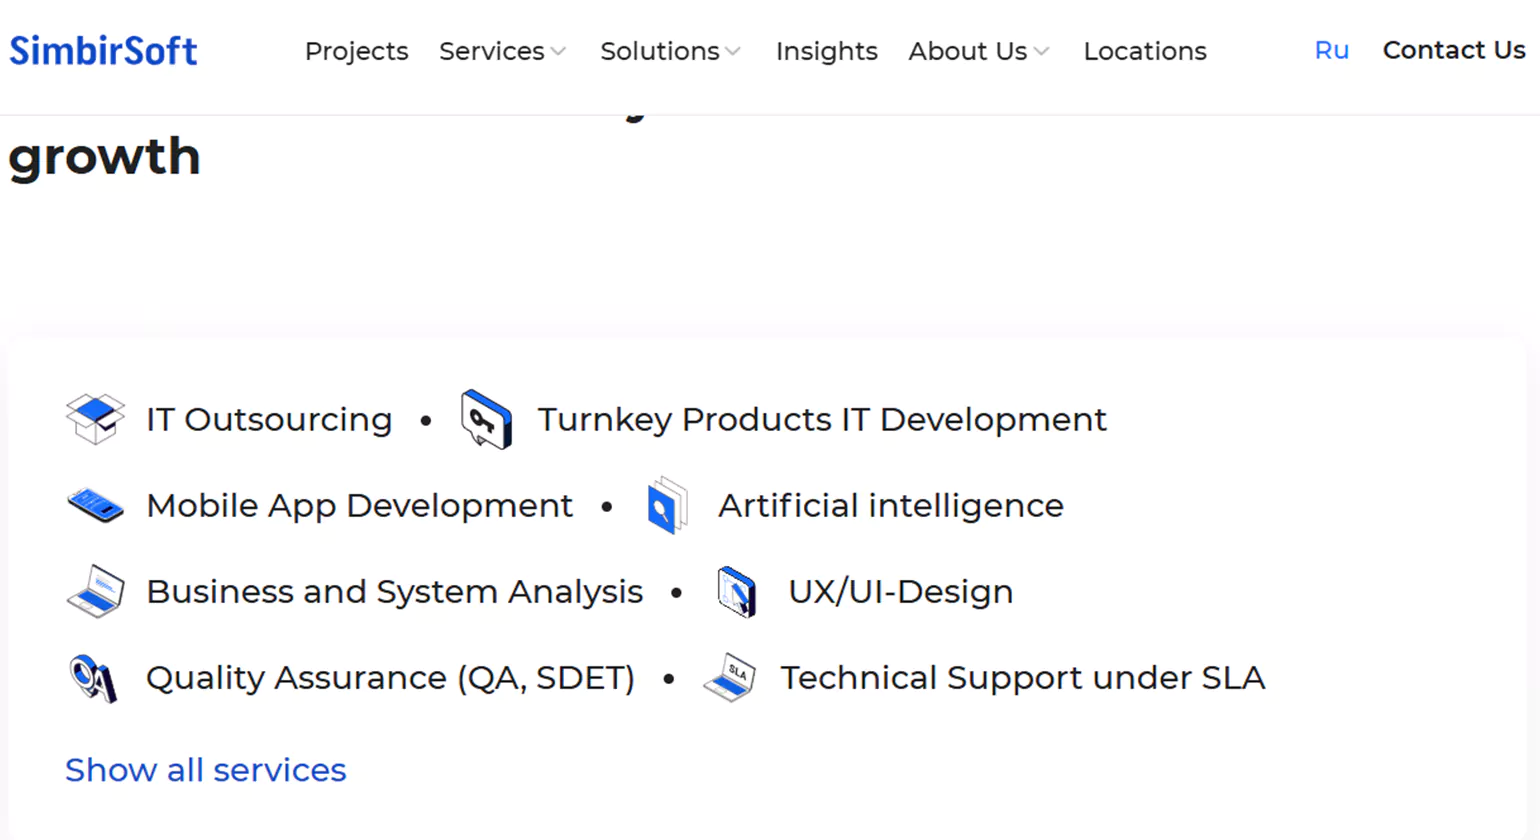Click the Show all services link

(205, 770)
